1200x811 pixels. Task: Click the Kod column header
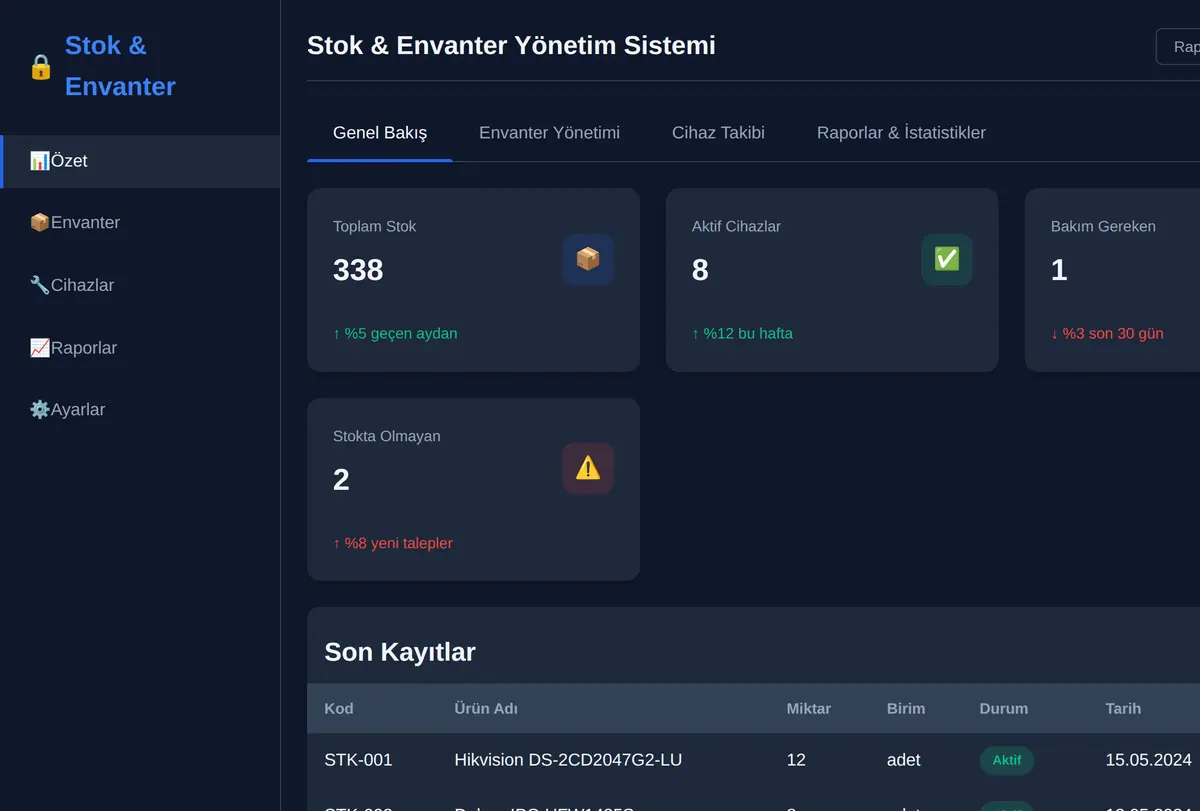339,709
